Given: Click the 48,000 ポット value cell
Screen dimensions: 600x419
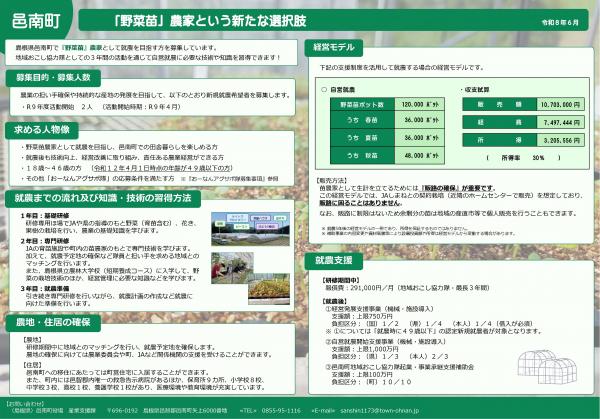Looking at the screenshot, I should (420, 156).
